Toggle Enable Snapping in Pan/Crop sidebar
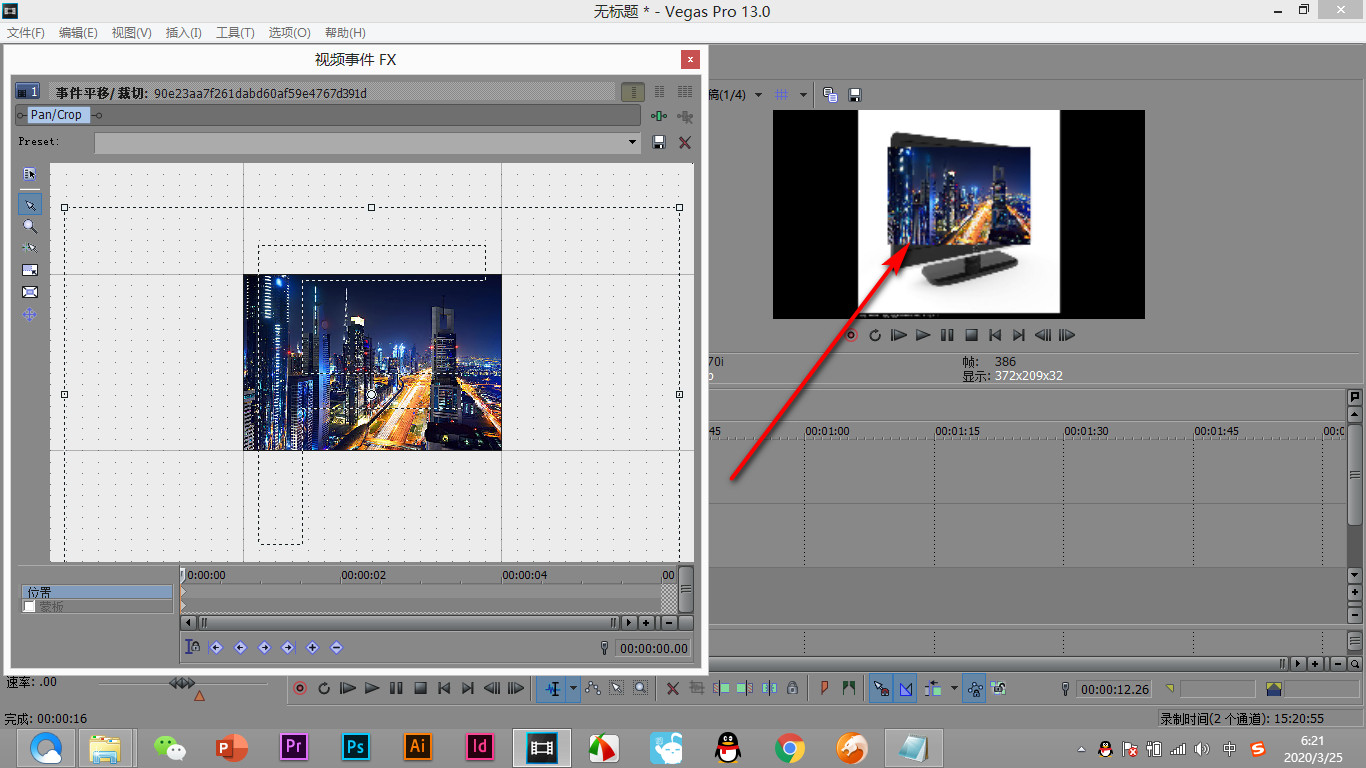Image resolution: width=1366 pixels, height=768 pixels. (30, 247)
